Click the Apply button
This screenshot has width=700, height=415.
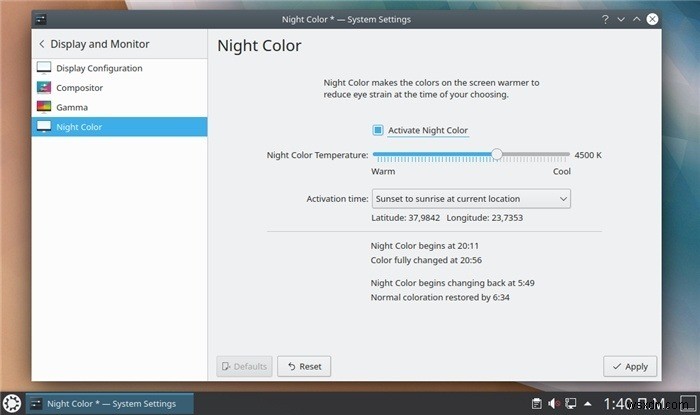[630, 366]
